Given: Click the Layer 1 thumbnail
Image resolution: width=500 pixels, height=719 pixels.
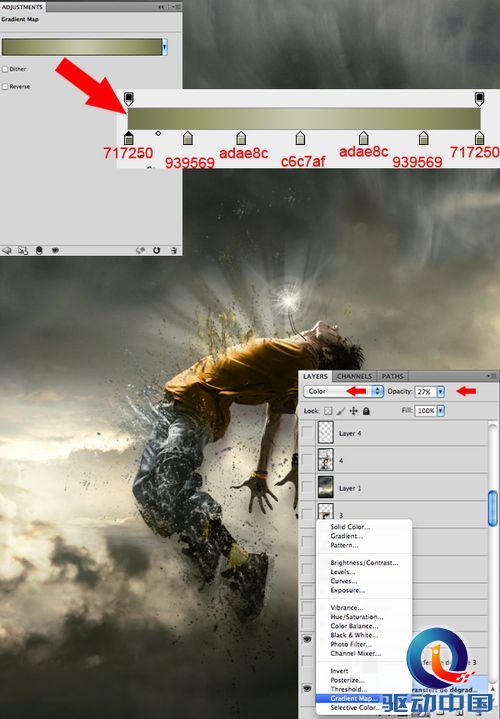Looking at the screenshot, I should coord(325,487).
